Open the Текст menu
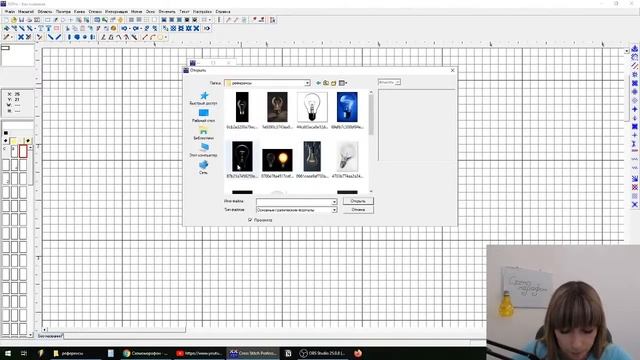 (184, 12)
